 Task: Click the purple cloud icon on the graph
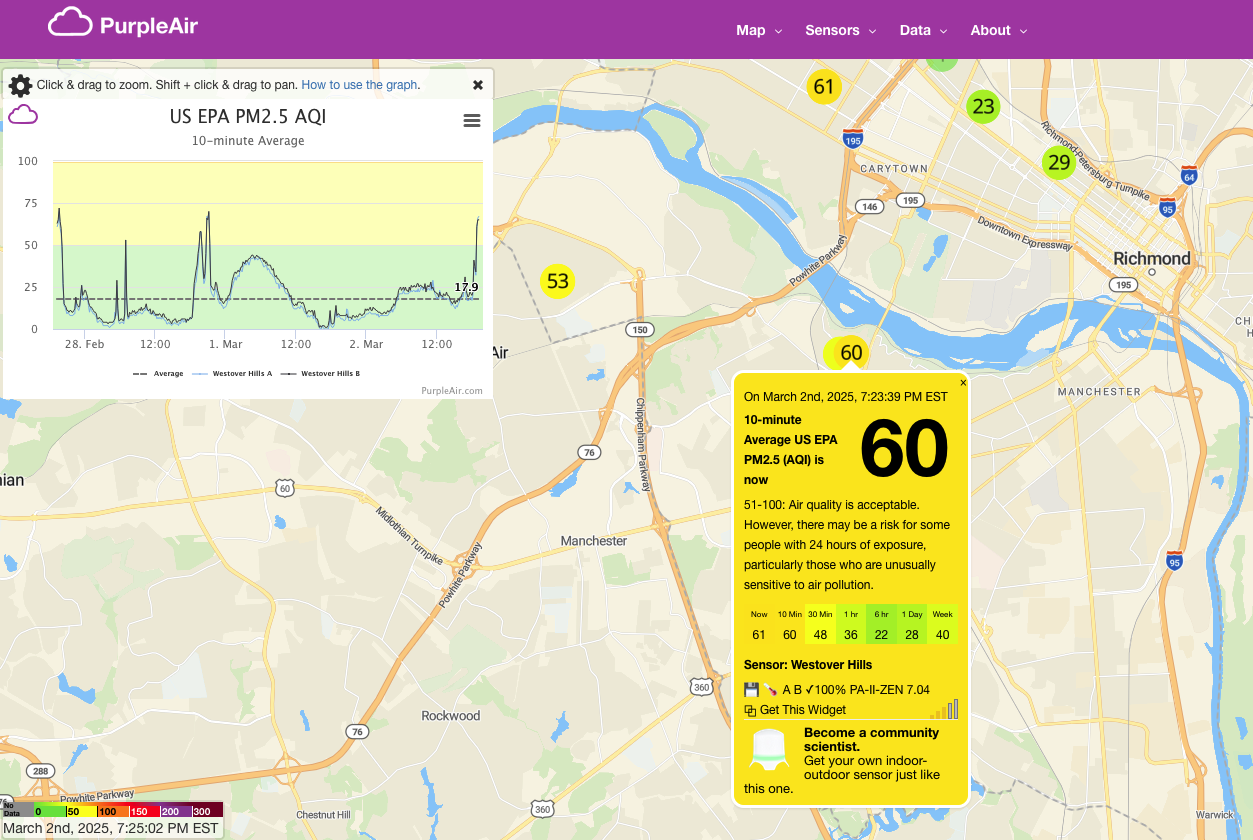coord(23,115)
